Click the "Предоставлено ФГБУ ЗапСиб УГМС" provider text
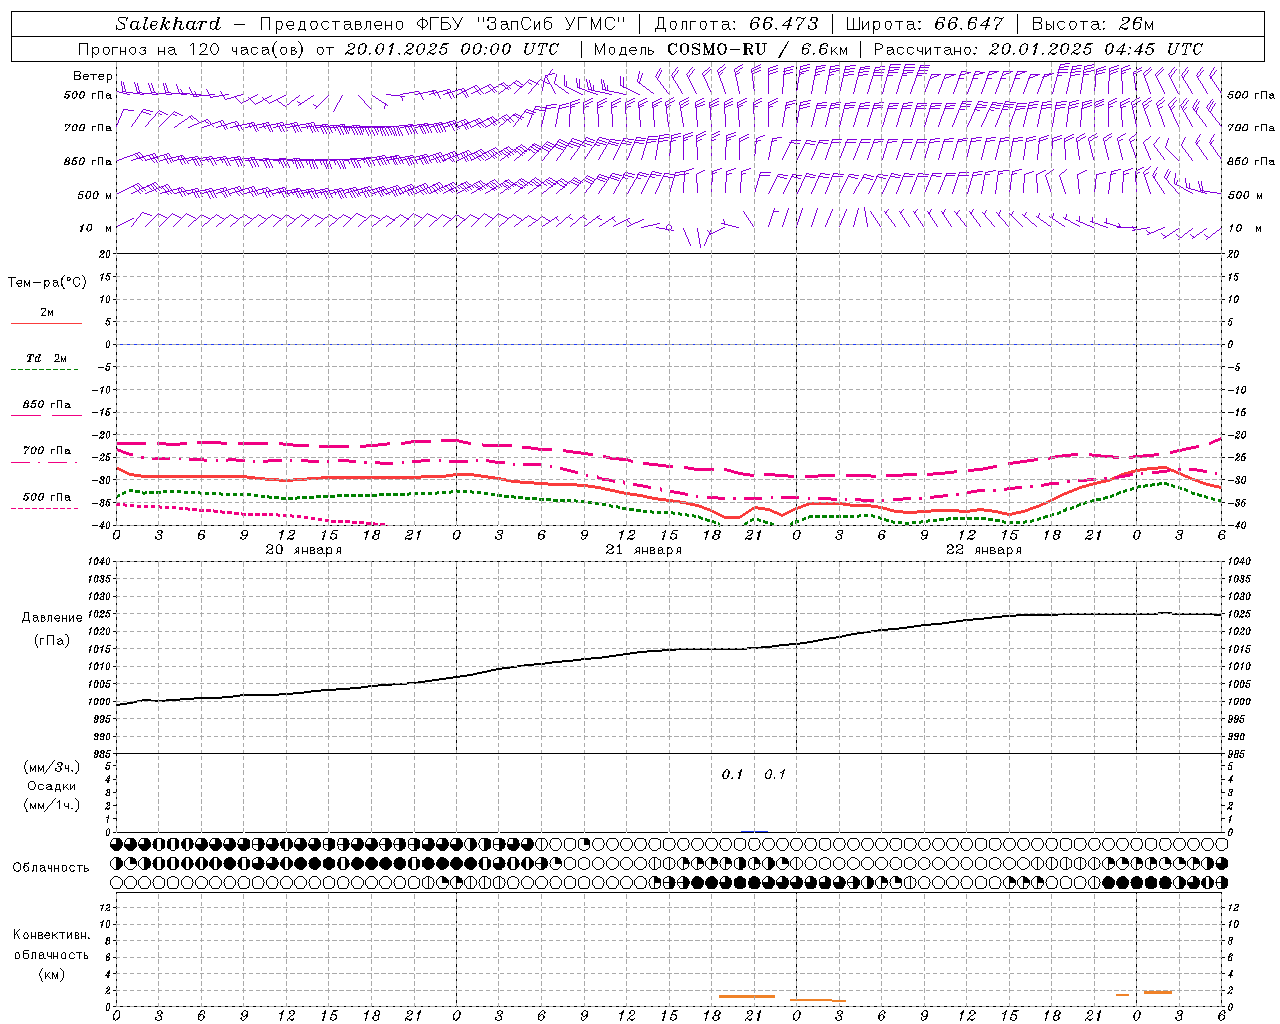The width and height of the screenshot is (1280, 1024). pyautogui.click(x=443, y=24)
